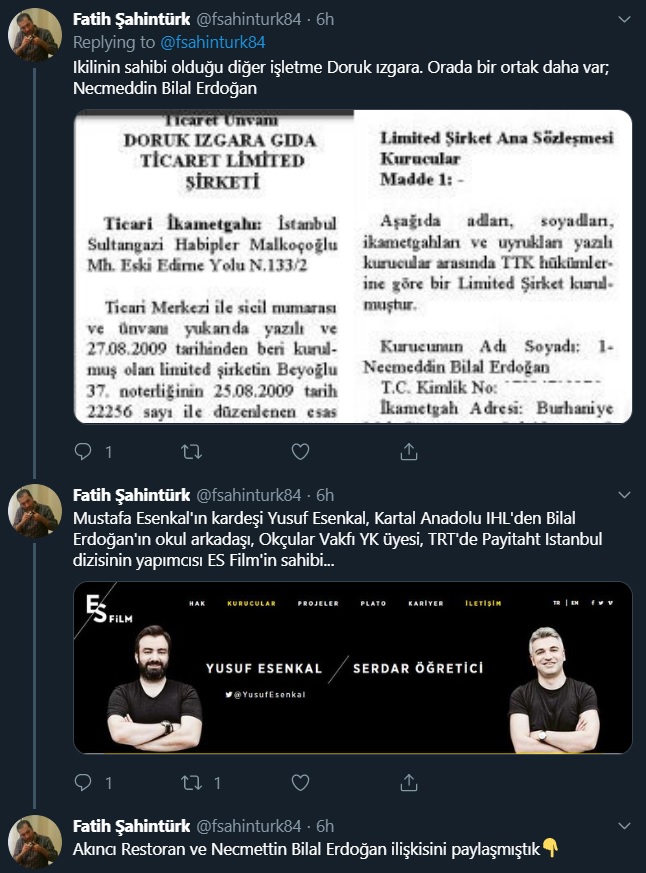Open the avatar beside the Akıncı Restoran tweet
646x873 pixels.
click(x=35, y=842)
